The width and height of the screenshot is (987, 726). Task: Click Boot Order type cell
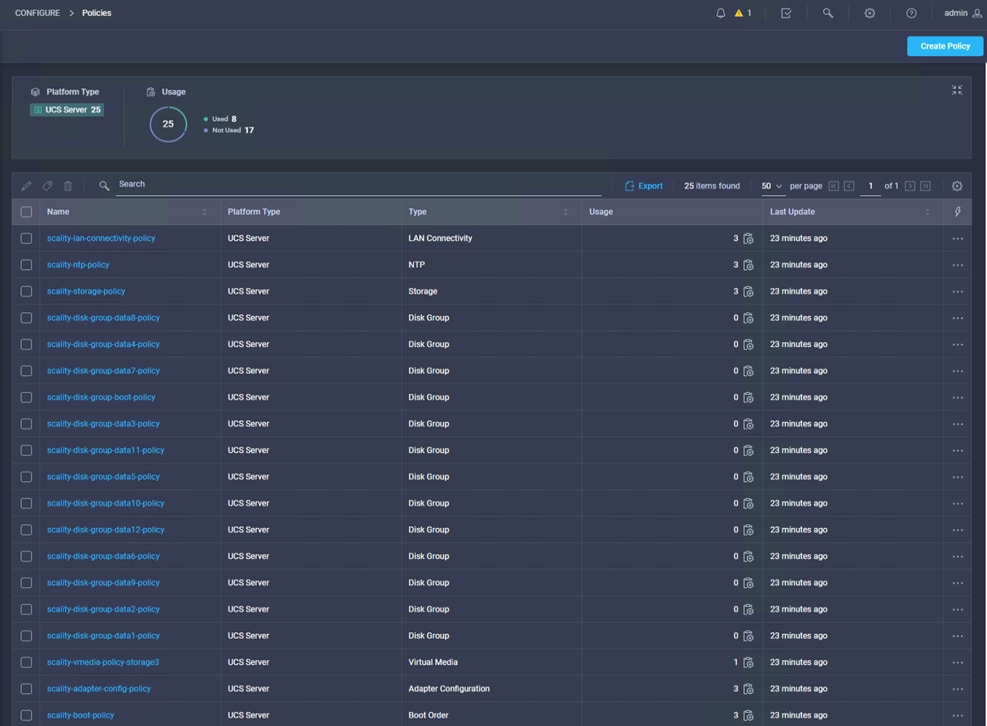point(428,715)
